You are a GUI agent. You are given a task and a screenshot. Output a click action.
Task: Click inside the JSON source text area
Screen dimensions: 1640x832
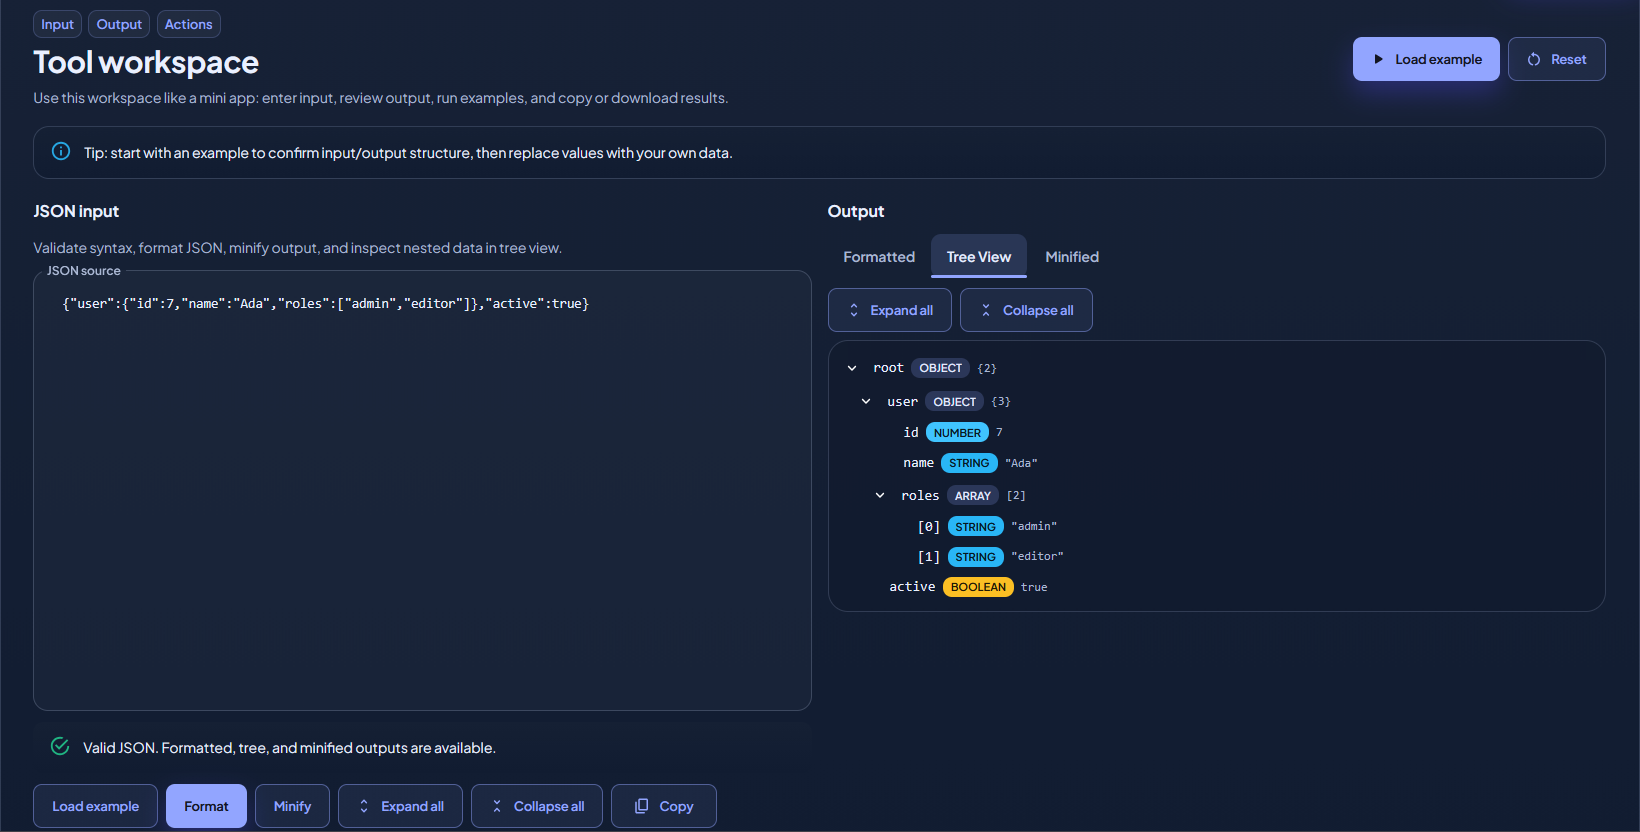click(x=422, y=490)
